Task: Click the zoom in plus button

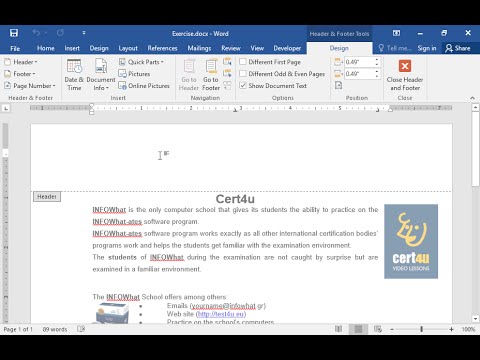Action: coord(451,329)
